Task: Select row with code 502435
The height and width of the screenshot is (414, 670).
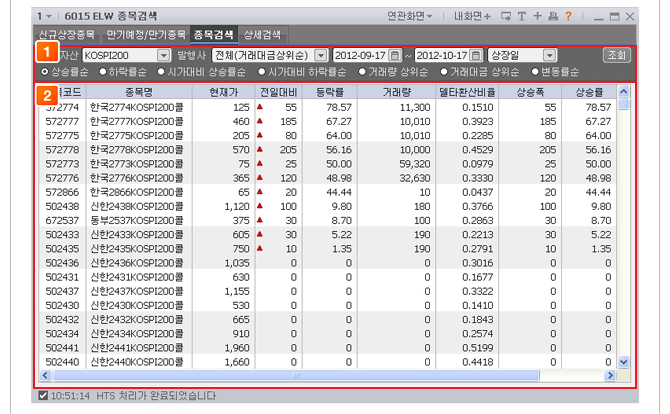Action: tap(328, 249)
